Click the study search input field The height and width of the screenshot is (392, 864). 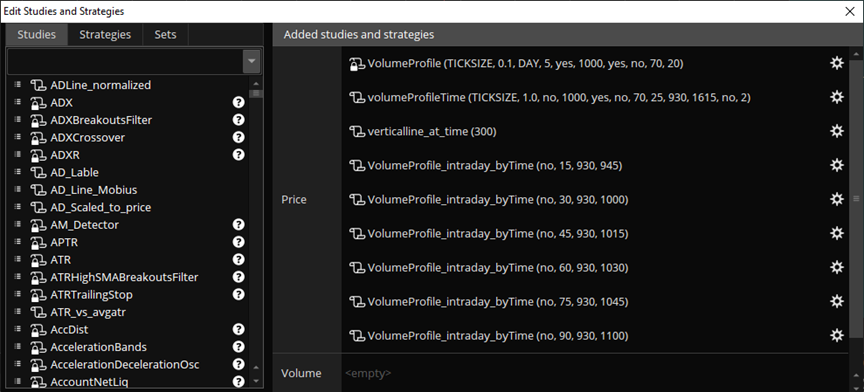[125, 61]
